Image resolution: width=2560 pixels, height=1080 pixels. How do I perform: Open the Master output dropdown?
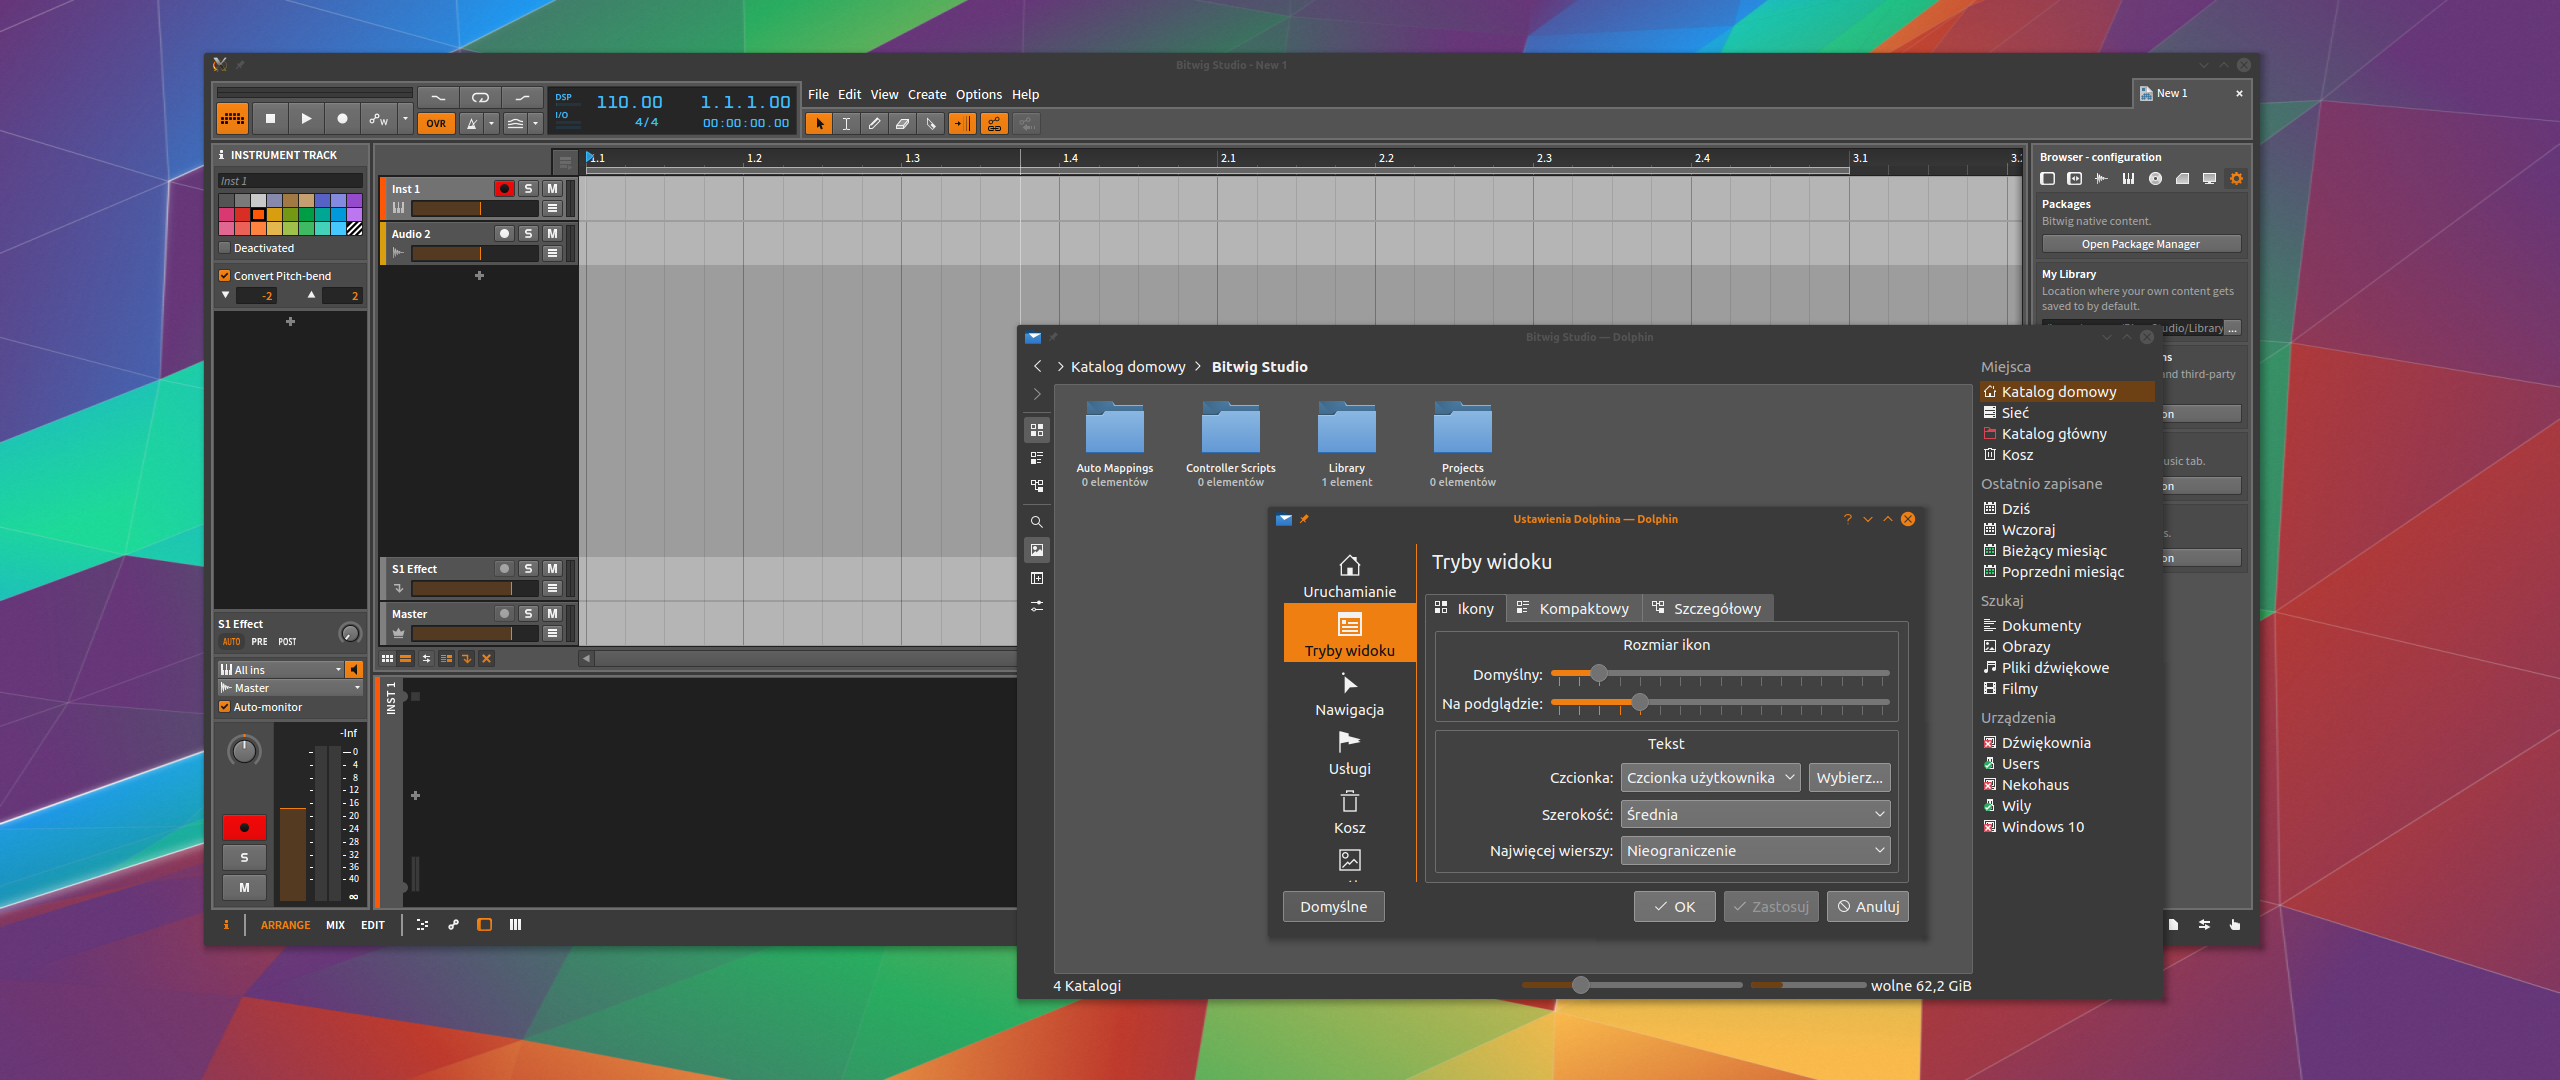point(290,688)
